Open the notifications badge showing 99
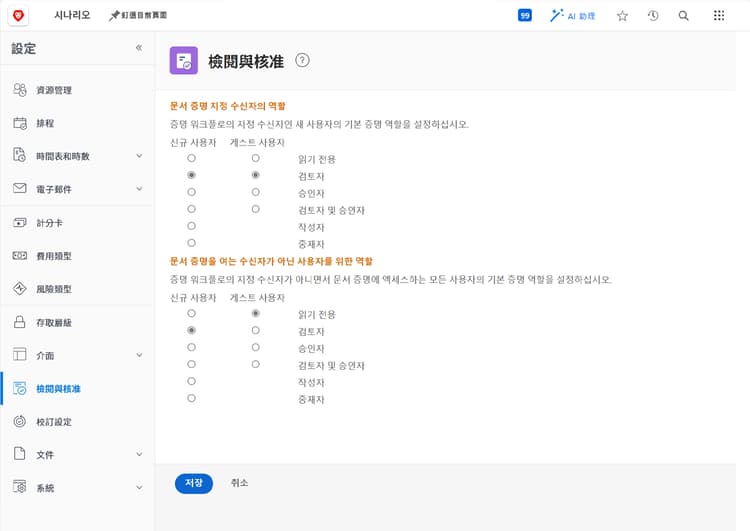The height and width of the screenshot is (531, 750). (x=525, y=16)
